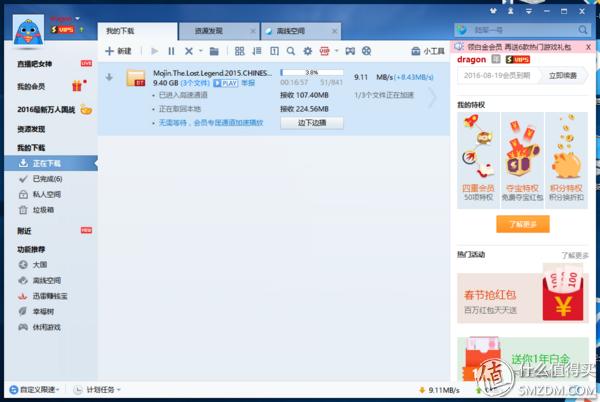
Task: Click the delete X icon in toolbar
Action: click(x=187, y=51)
